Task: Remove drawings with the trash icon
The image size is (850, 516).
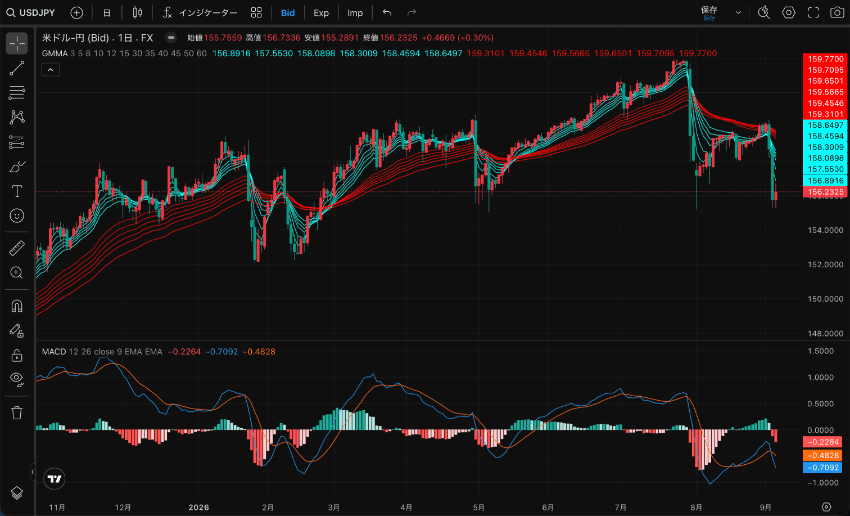Action: (17, 412)
